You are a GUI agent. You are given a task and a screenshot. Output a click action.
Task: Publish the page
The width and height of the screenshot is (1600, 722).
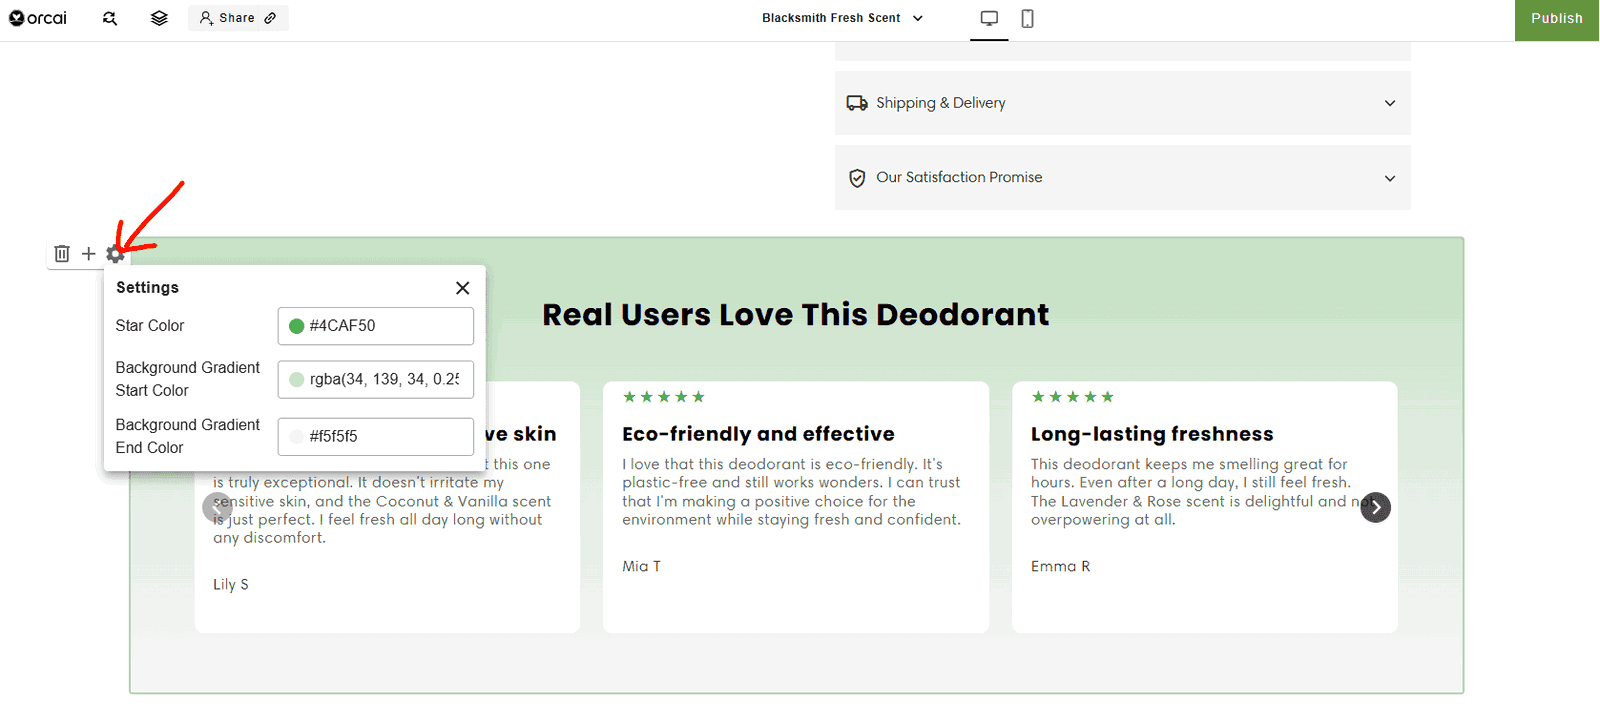1556,19
